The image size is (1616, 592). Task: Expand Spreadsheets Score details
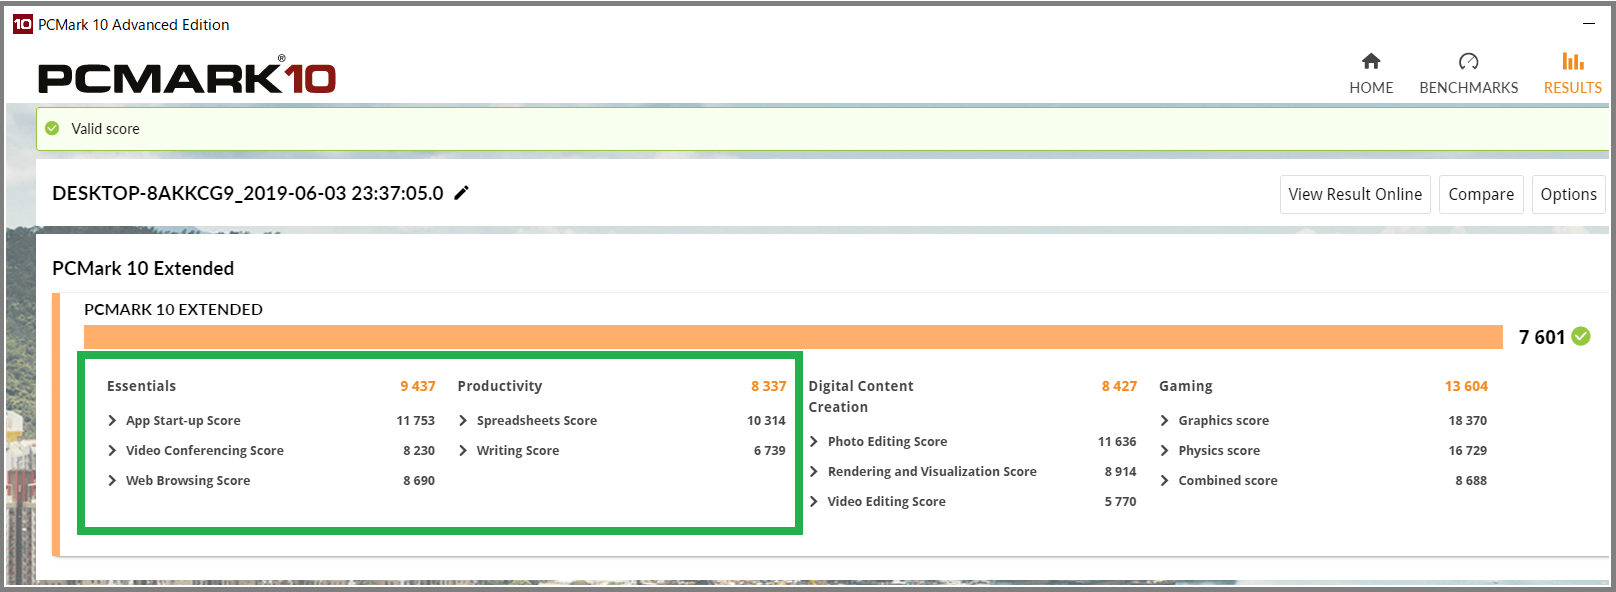[463, 421]
